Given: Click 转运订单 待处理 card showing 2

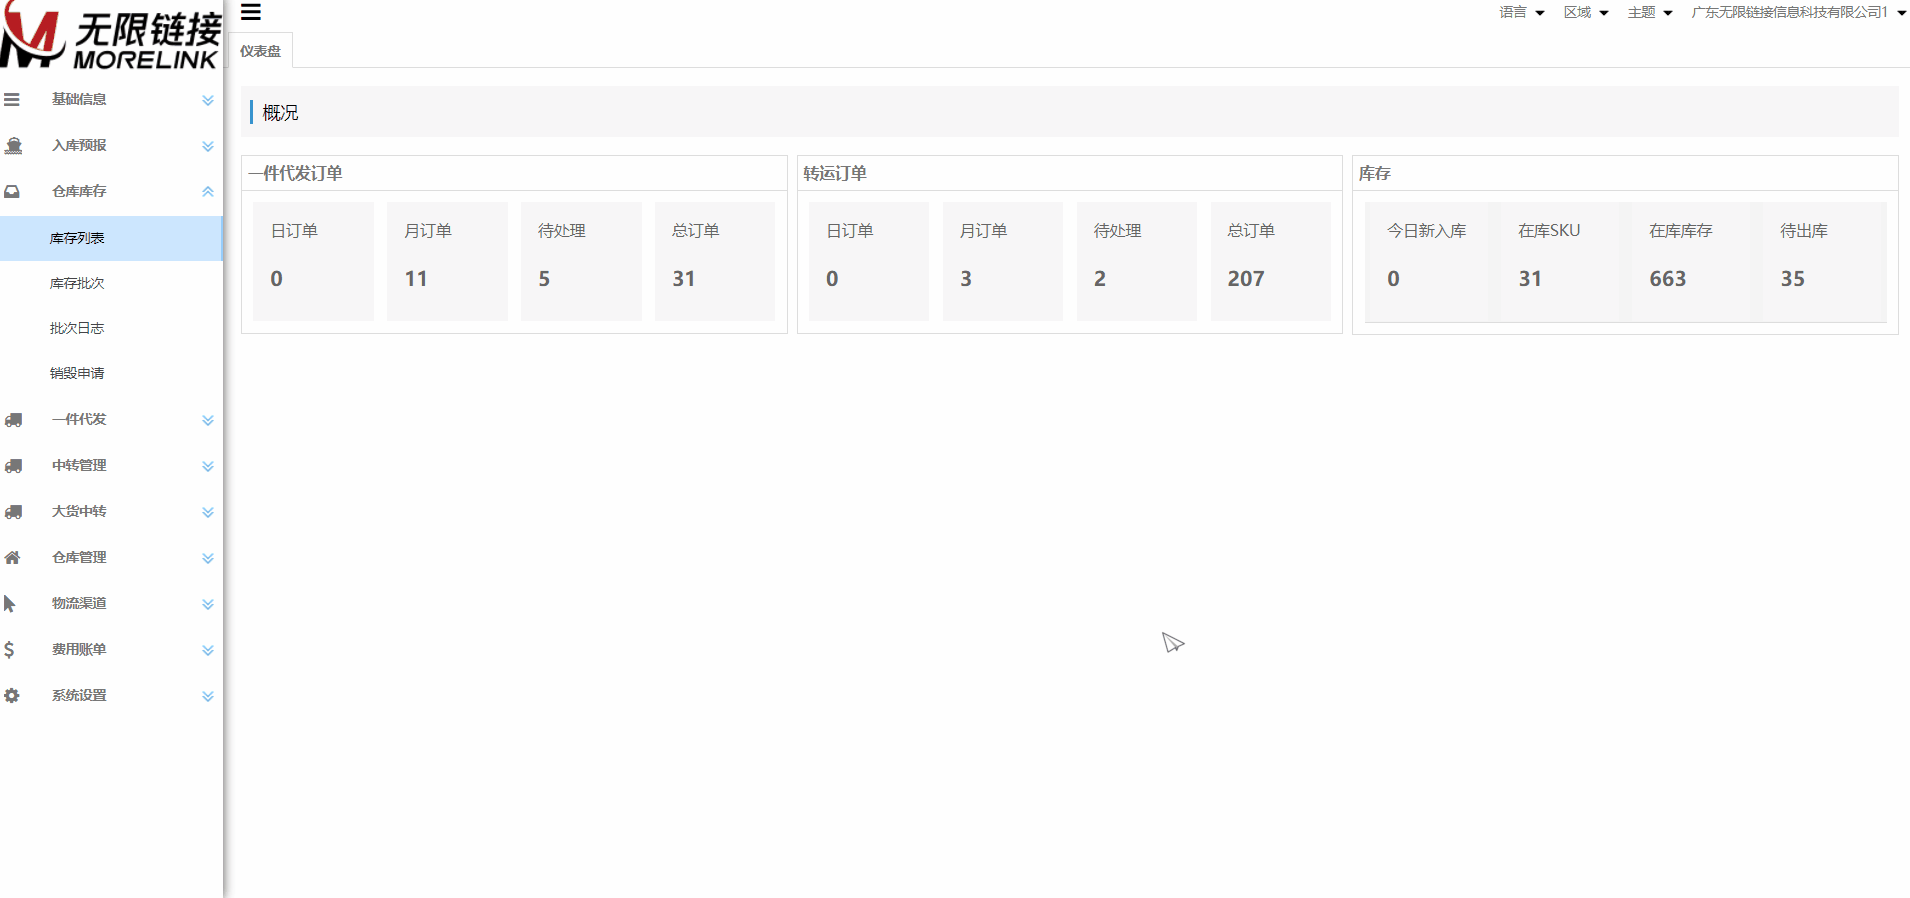Looking at the screenshot, I should 1137,261.
